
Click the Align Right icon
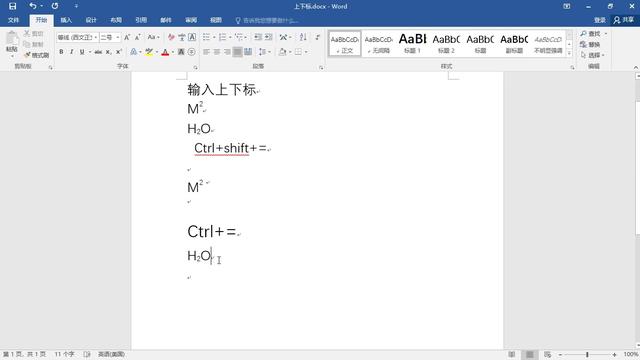(x=227, y=52)
